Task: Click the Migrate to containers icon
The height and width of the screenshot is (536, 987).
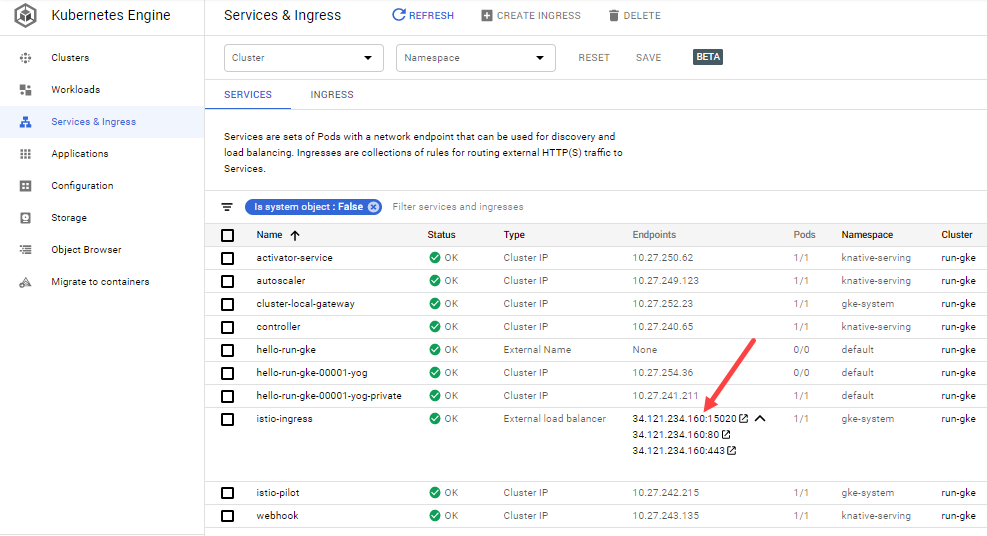Action: (x=25, y=282)
